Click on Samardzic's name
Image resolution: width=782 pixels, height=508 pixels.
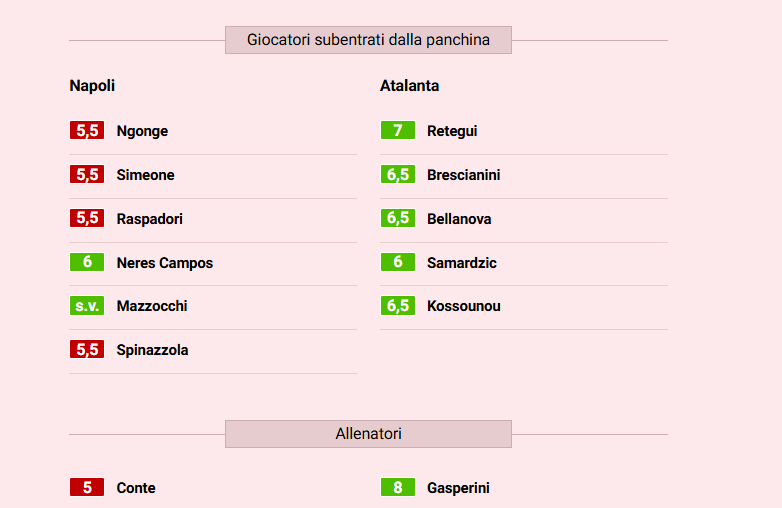[461, 263]
